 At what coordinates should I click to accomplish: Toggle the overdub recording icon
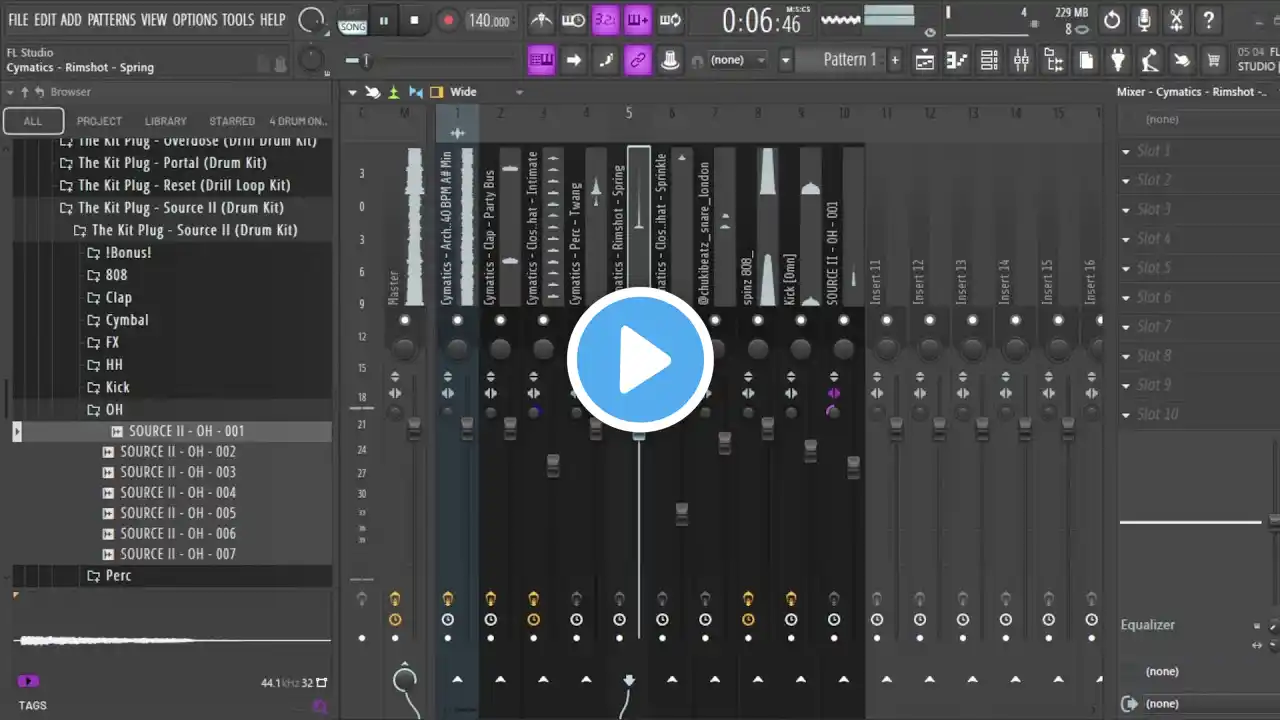click(x=637, y=20)
